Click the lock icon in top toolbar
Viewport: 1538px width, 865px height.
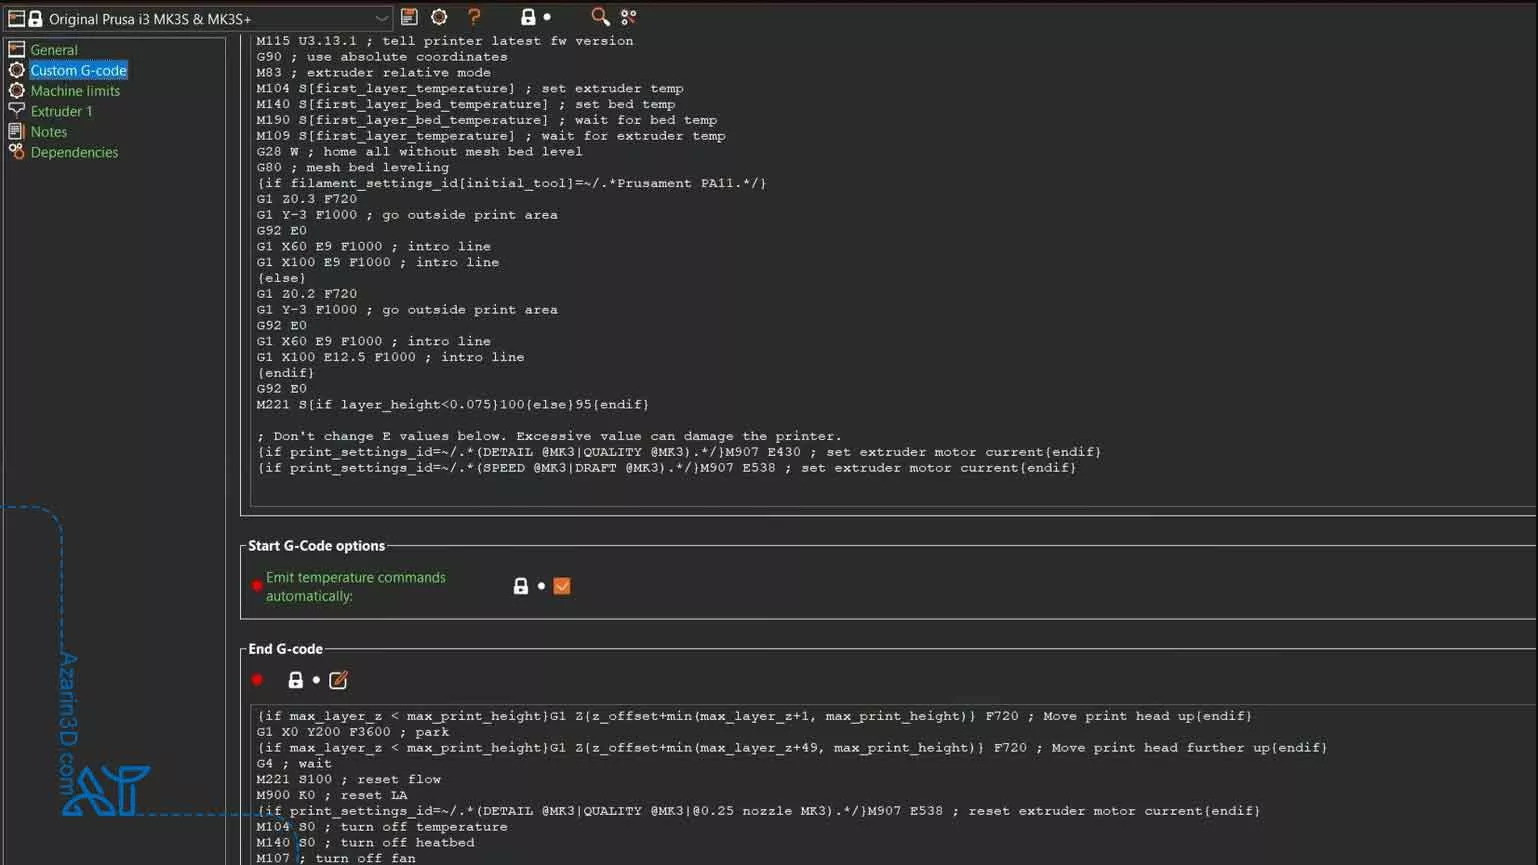click(528, 17)
